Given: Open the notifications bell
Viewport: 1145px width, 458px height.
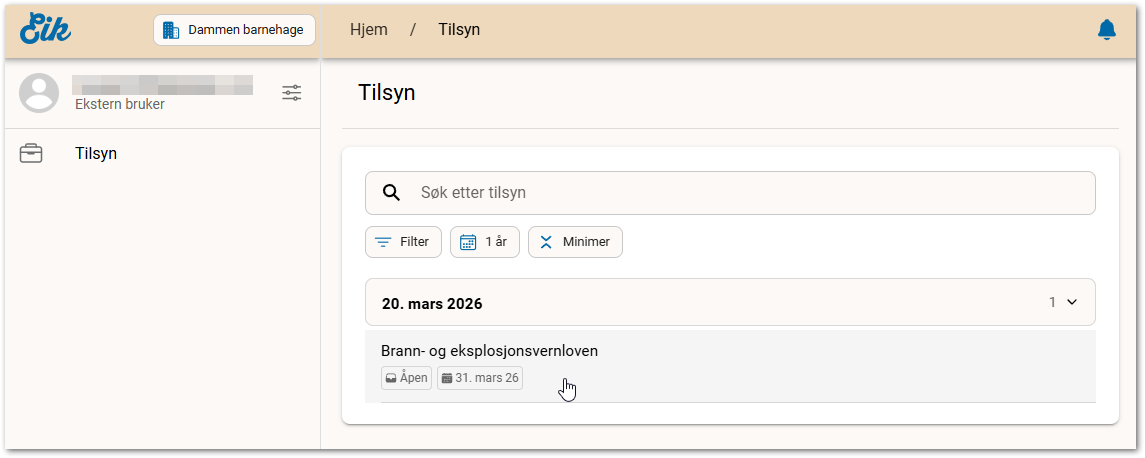Looking at the screenshot, I should point(1106,30).
